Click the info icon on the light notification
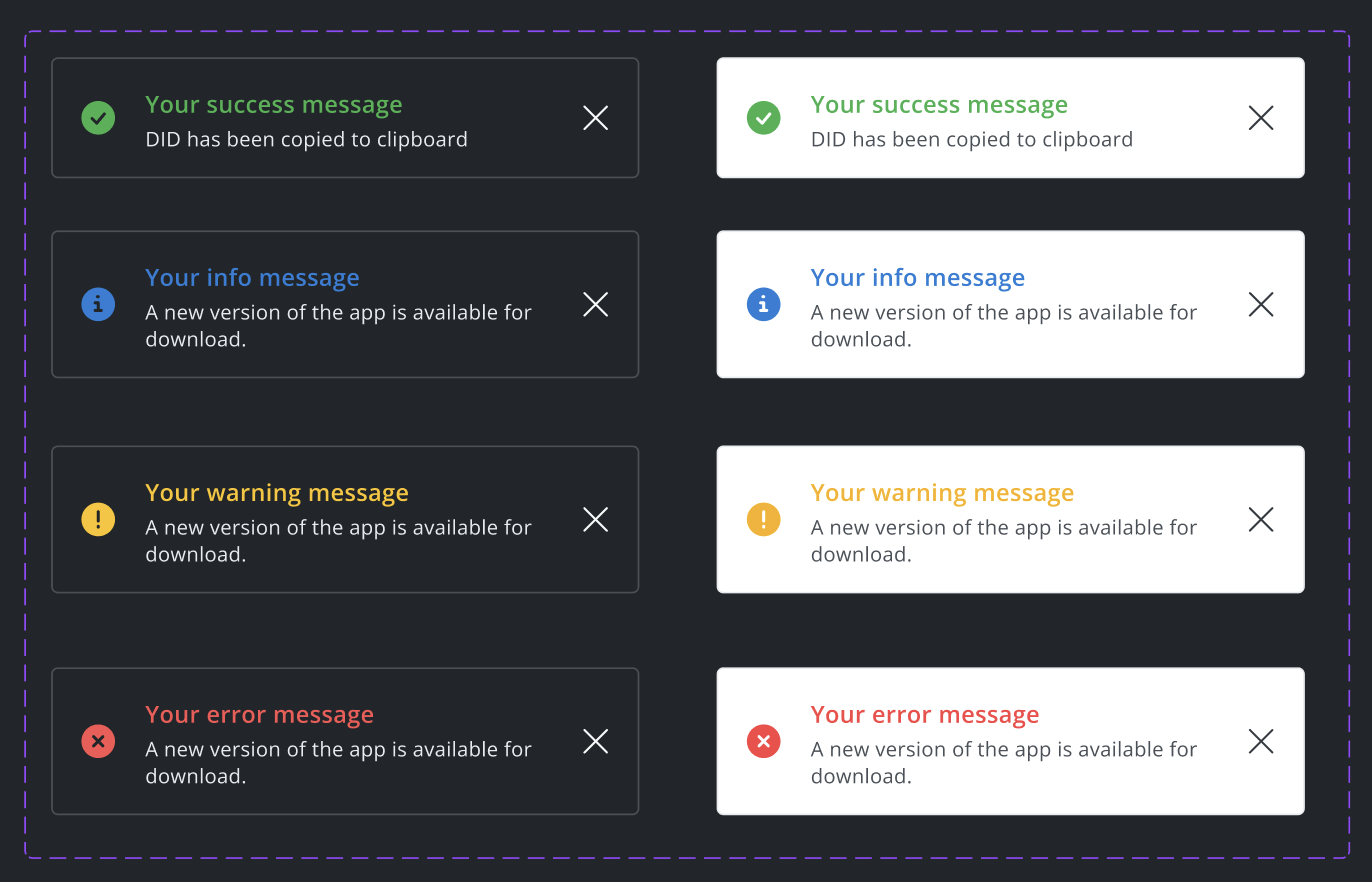This screenshot has height=882, width=1372. [764, 304]
